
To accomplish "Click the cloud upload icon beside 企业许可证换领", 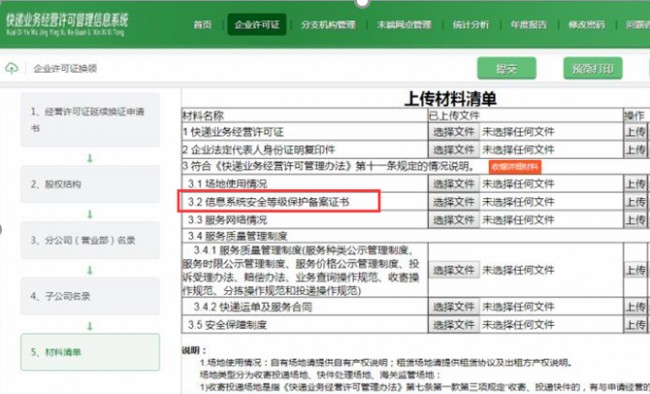I will click(x=12, y=68).
